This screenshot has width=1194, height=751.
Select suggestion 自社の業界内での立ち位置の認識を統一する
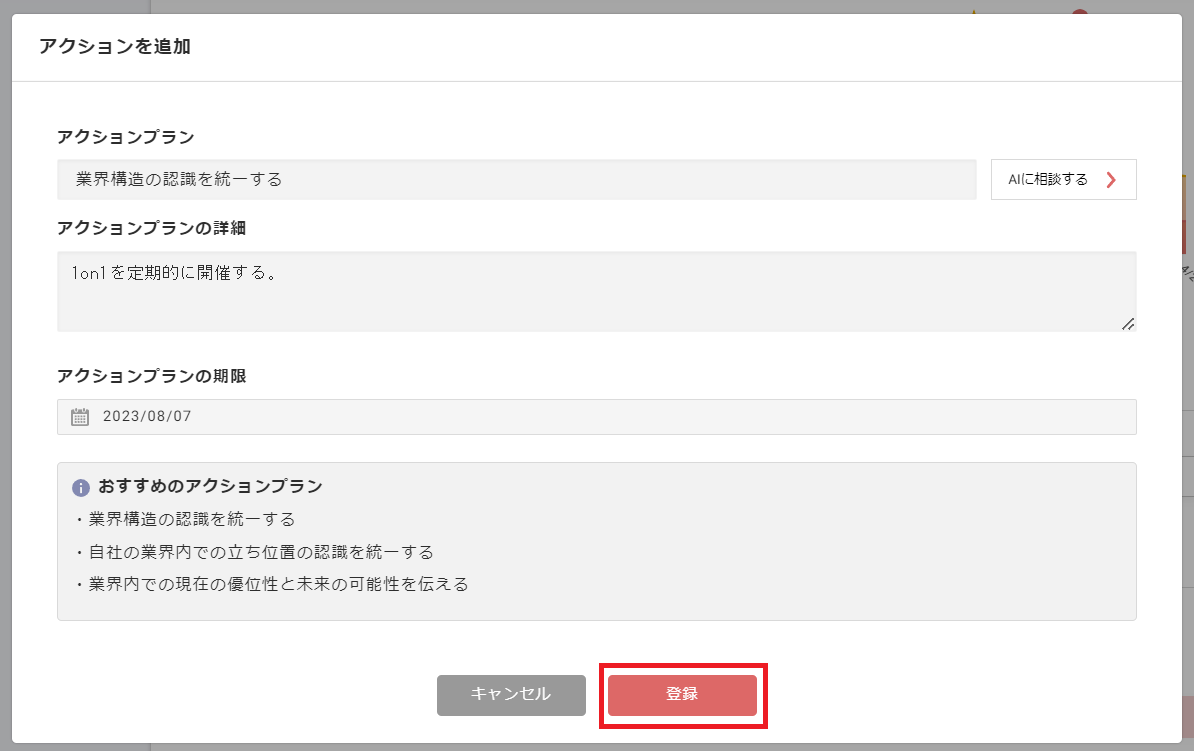click(x=260, y=552)
